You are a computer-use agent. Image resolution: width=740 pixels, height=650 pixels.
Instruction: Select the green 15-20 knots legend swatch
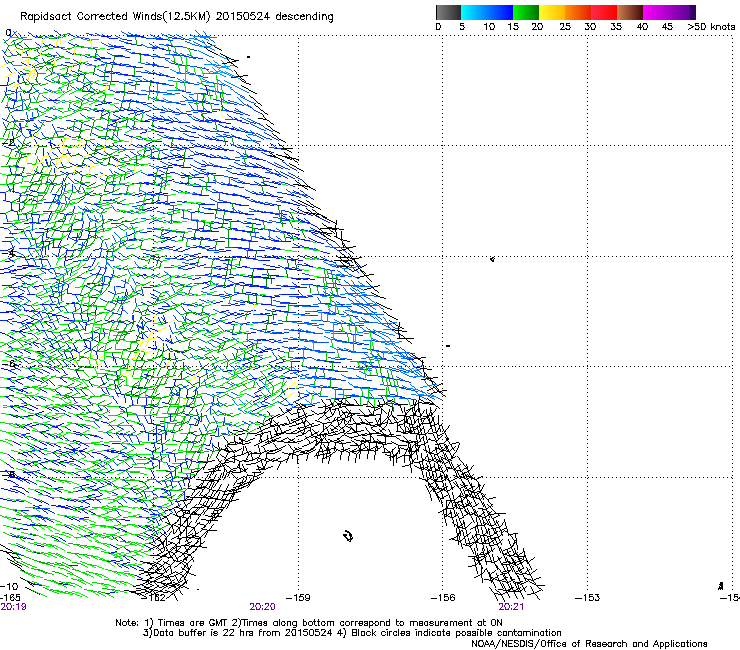coord(526,12)
